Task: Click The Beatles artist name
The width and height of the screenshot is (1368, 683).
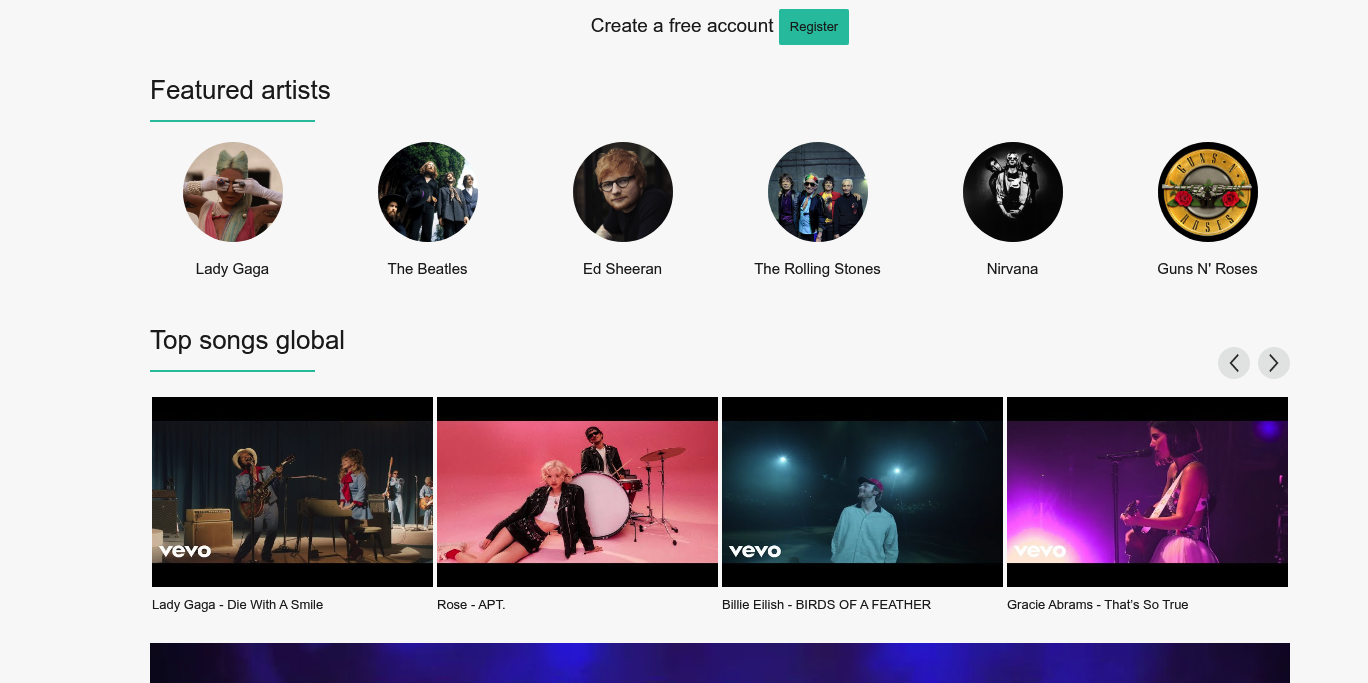Action: point(428,269)
